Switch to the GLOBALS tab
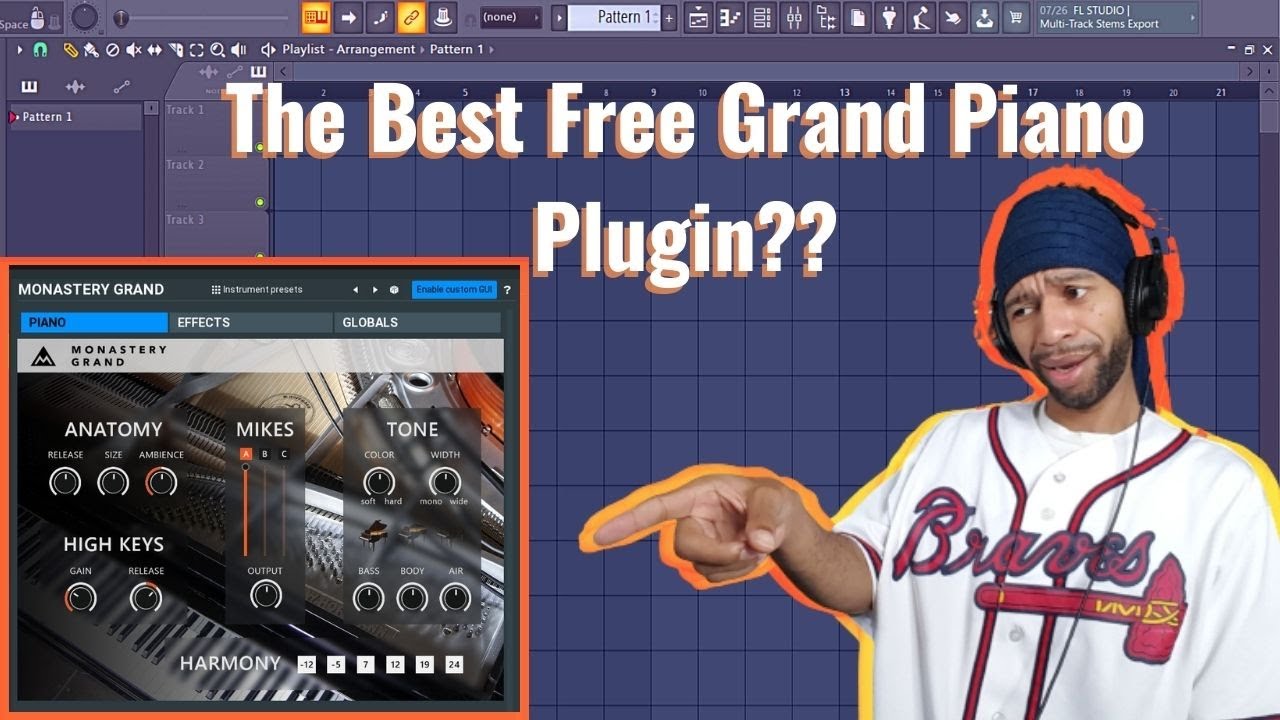The image size is (1280, 720). coord(418,322)
